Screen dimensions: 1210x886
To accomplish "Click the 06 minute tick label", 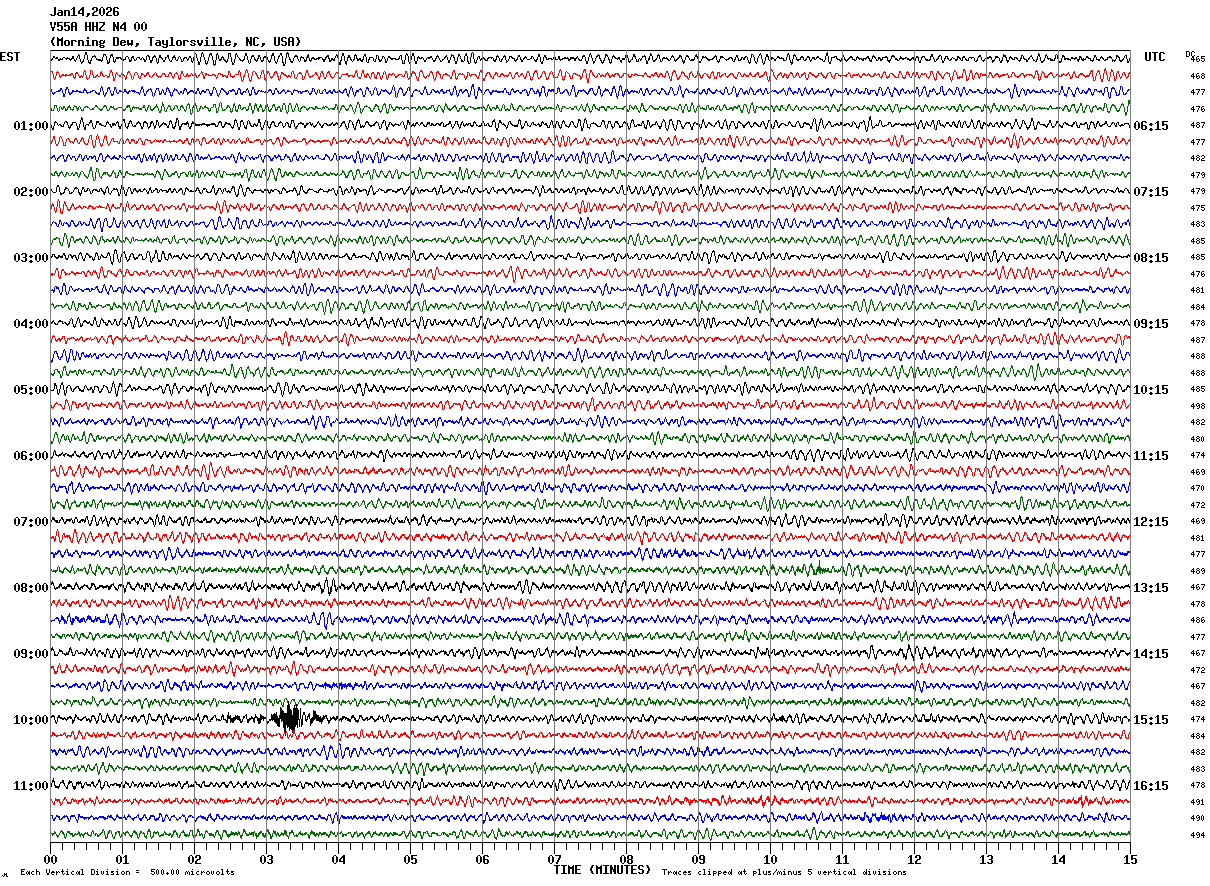I will [x=482, y=859].
